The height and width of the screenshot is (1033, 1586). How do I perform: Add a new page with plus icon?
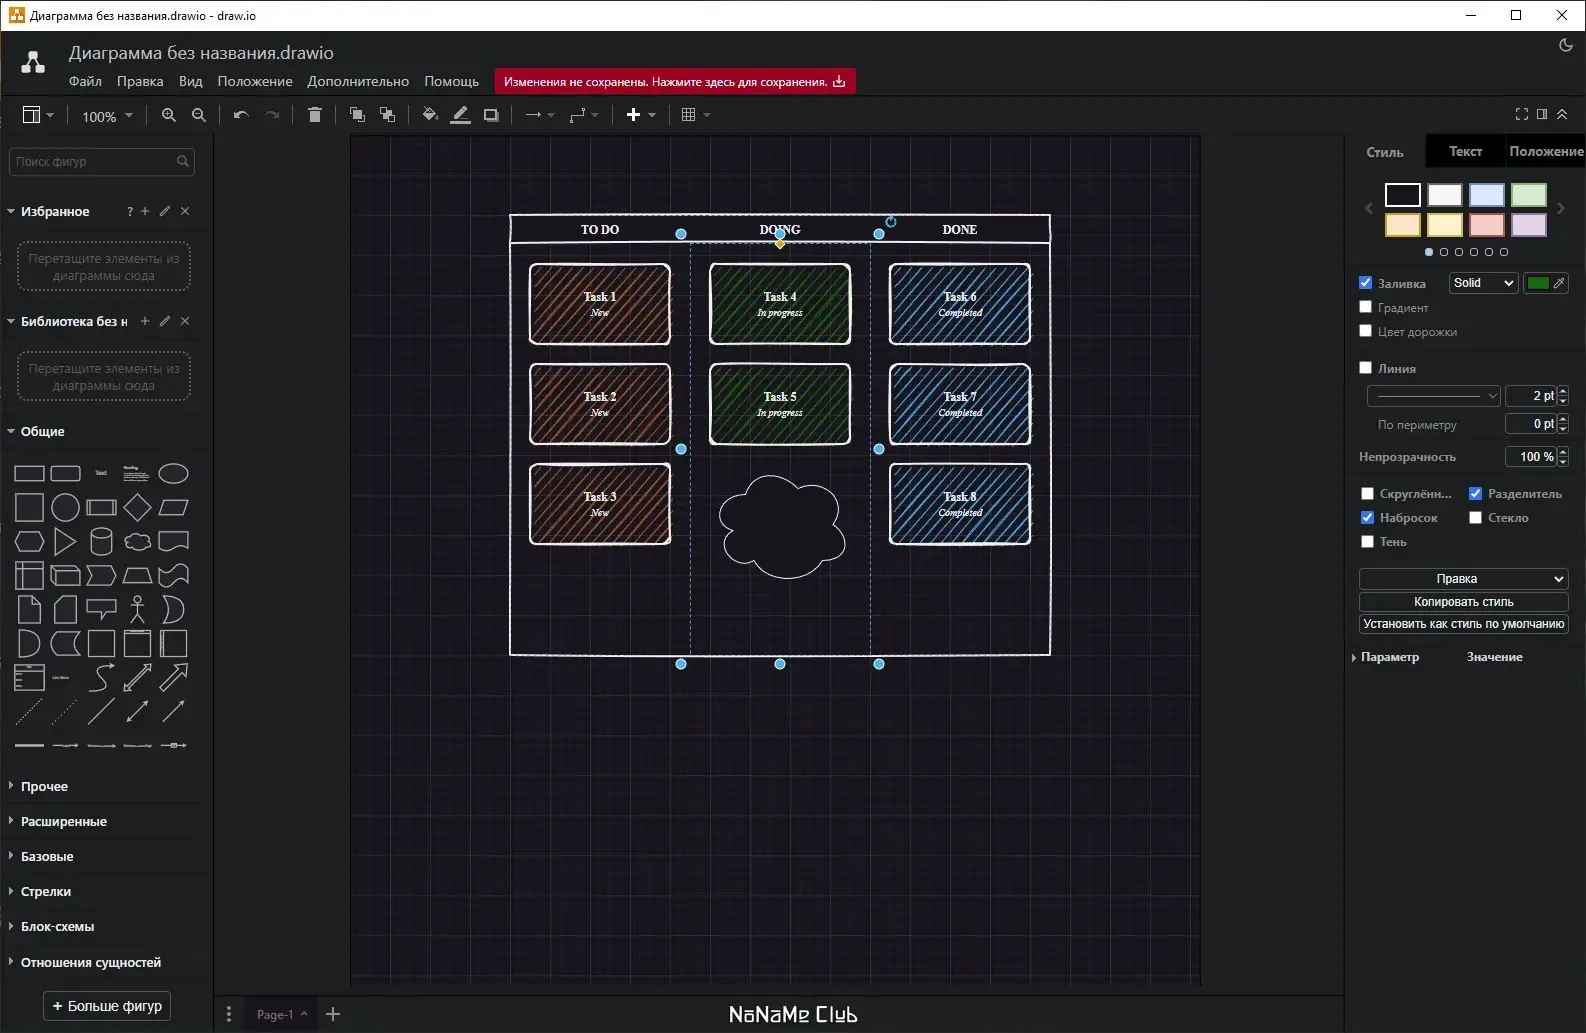(x=333, y=1014)
